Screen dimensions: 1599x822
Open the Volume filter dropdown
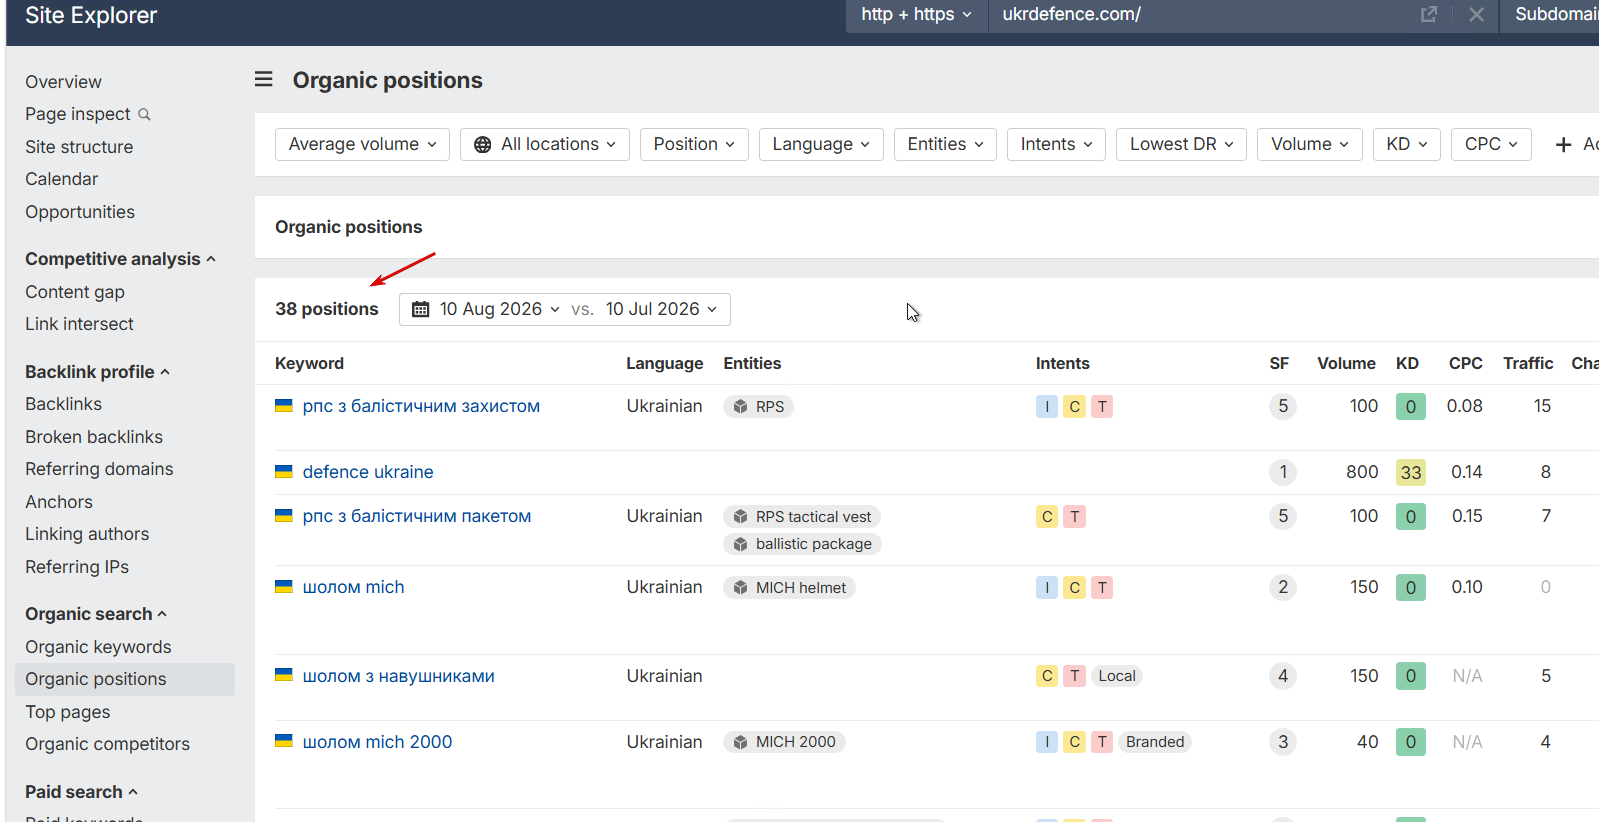click(1310, 145)
